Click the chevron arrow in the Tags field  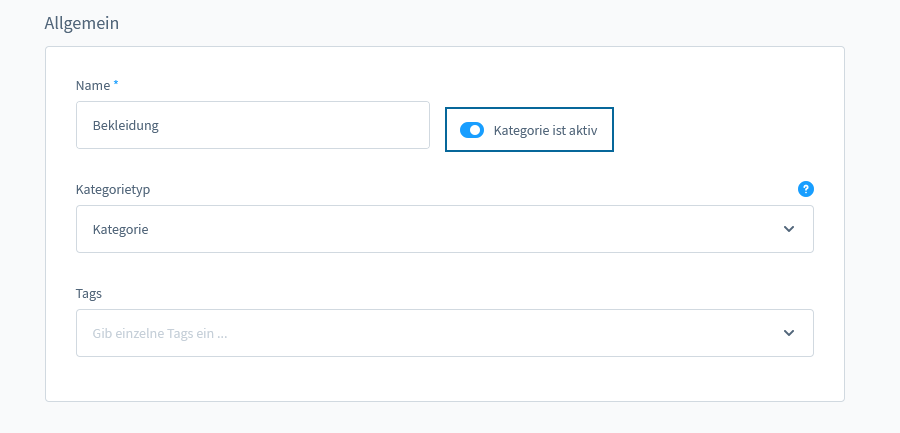[x=789, y=333]
